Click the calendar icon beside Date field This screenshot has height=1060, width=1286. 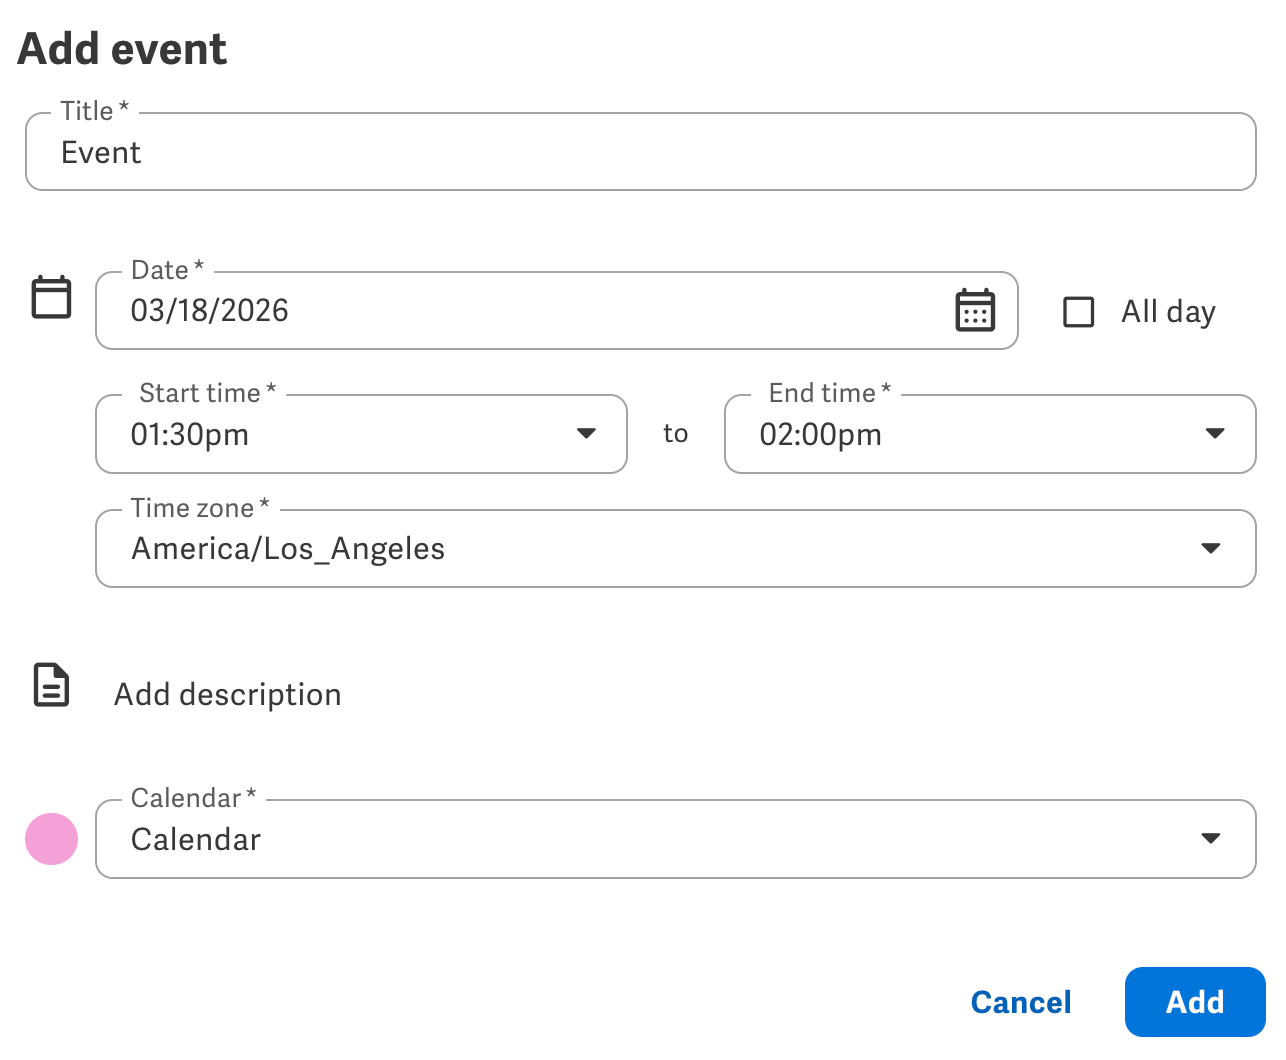pyautogui.click(x=52, y=297)
